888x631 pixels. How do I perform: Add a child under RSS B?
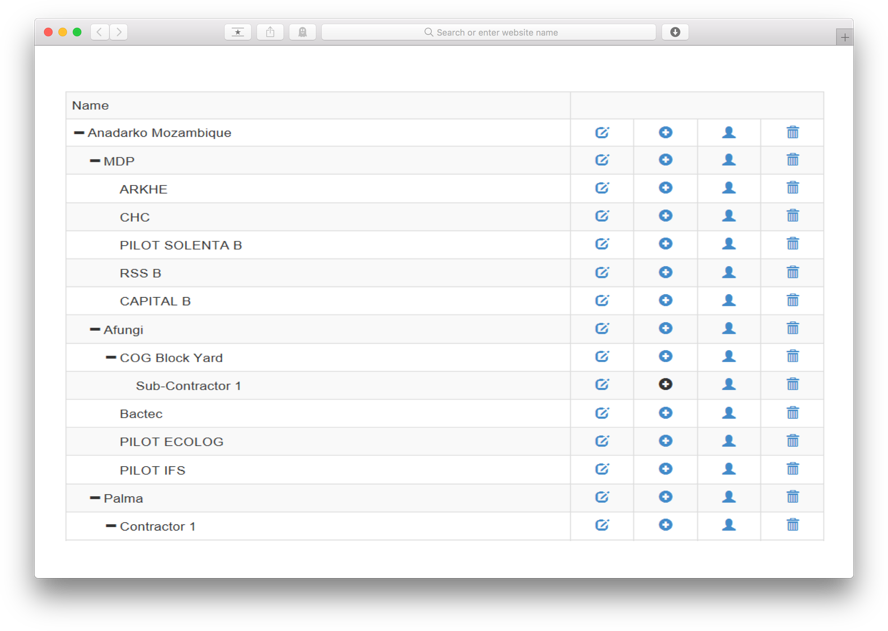[665, 272]
